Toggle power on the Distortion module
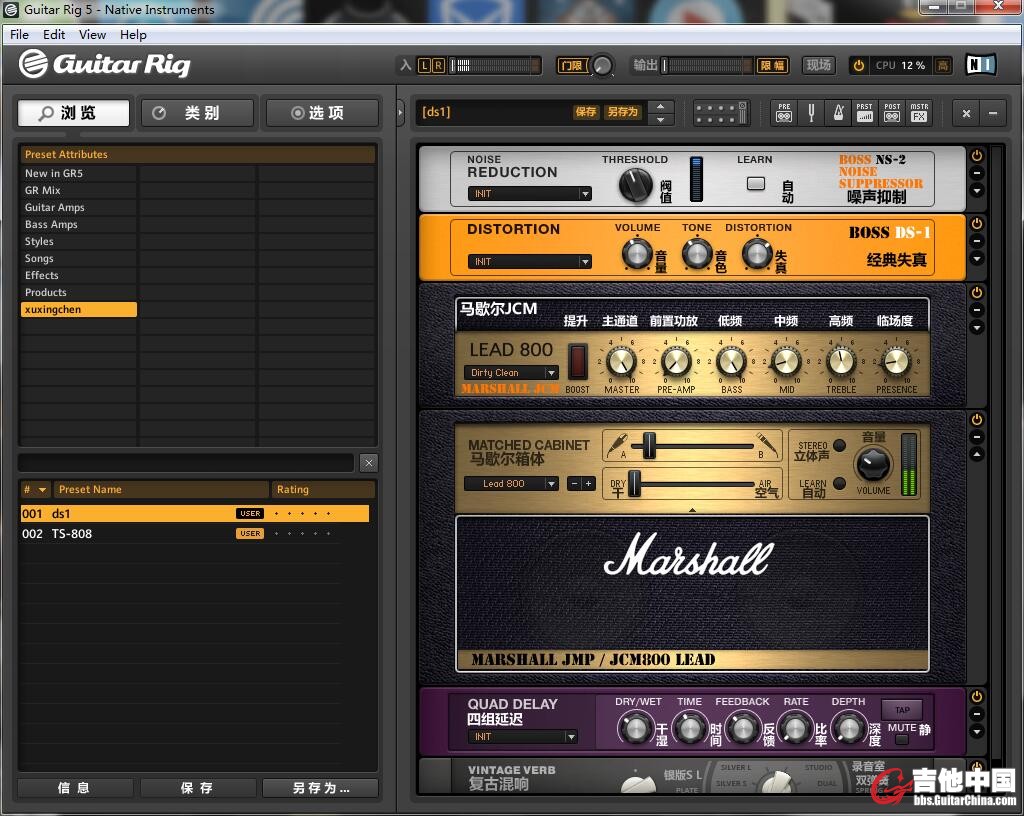 pyautogui.click(x=977, y=224)
